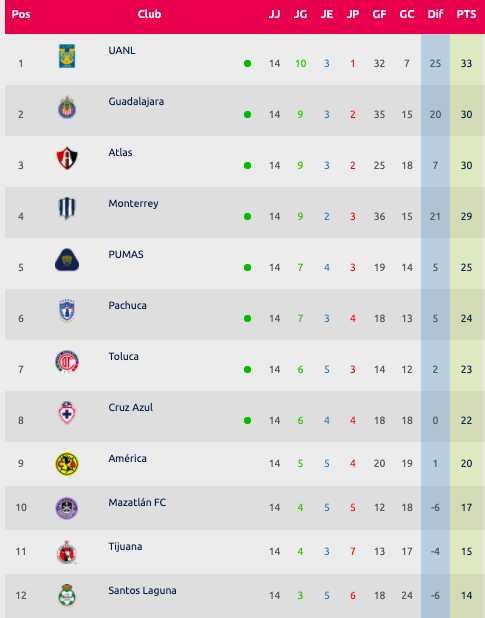The width and height of the screenshot is (485, 618).
Task: Click the Cruz Azul club crest
Action: 67,413
